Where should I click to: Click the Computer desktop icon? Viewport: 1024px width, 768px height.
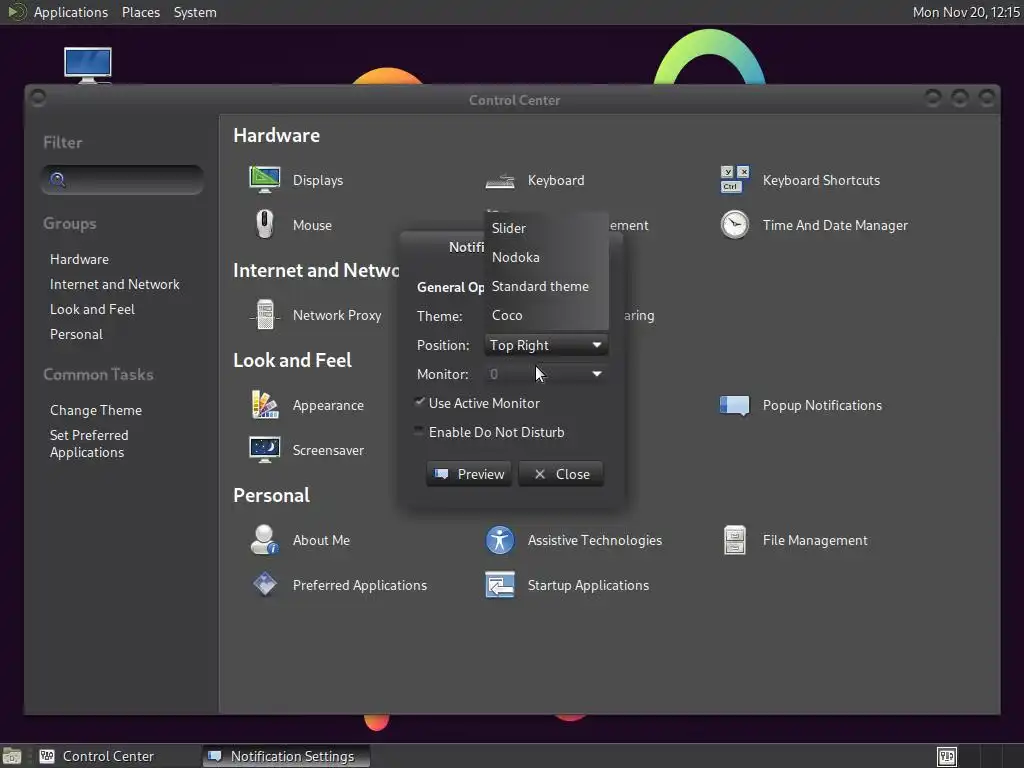pos(88,65)
